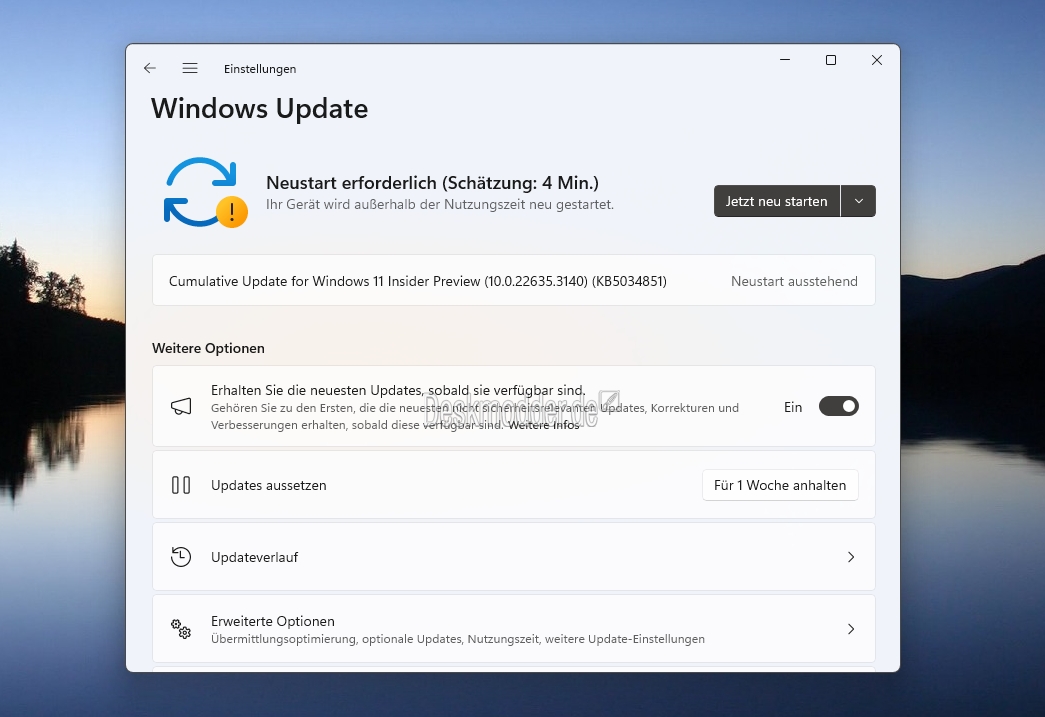Expand Updateverlauf with its chevron
Screen dimensions: 1045x717
pyautogui.click(x=851, y=557)
